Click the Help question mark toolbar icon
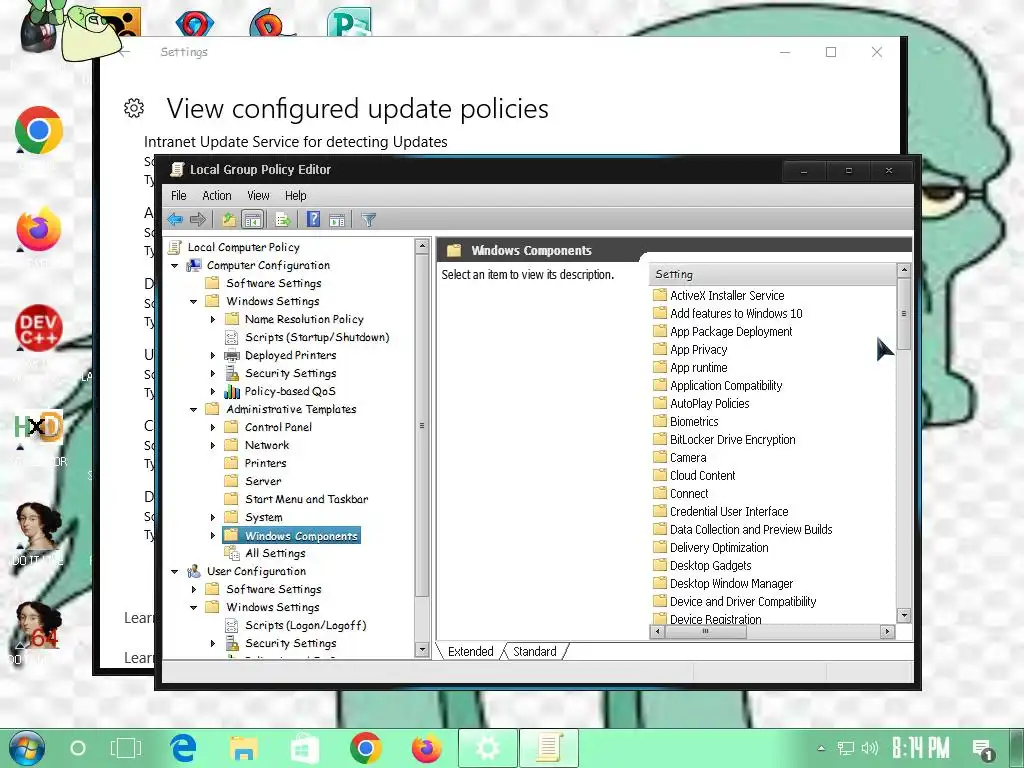Image resolution: width=1024 pixels, height=768 pixels. coord(313,220)
